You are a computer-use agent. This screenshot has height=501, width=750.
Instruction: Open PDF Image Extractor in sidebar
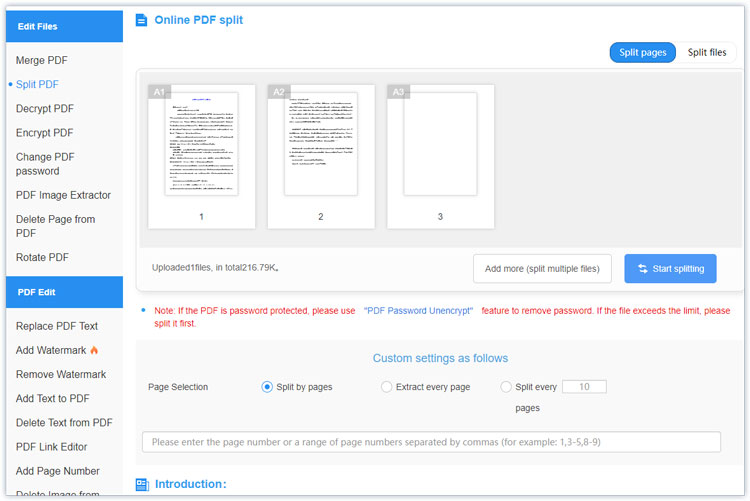click(x=63, y=195)
